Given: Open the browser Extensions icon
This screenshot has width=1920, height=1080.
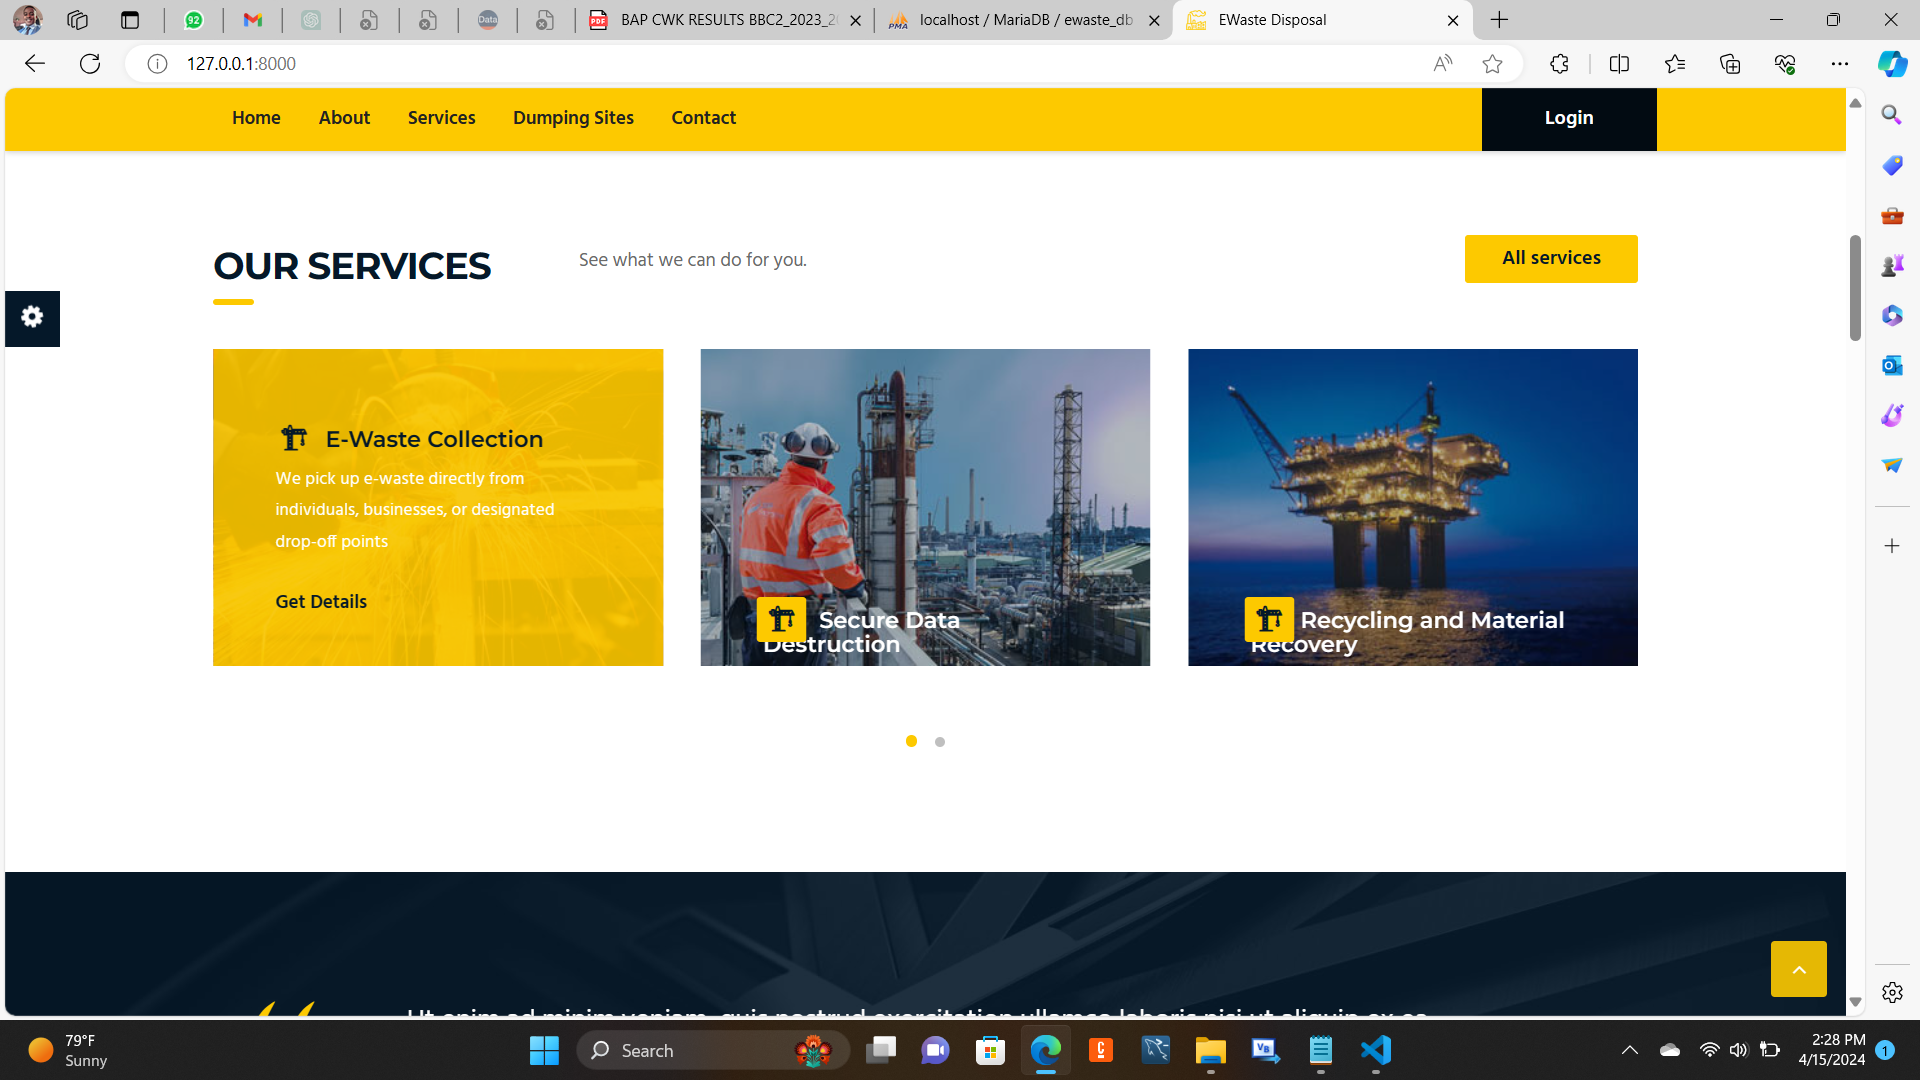Looking at the screenshot, I should (x=1559, y=64).
